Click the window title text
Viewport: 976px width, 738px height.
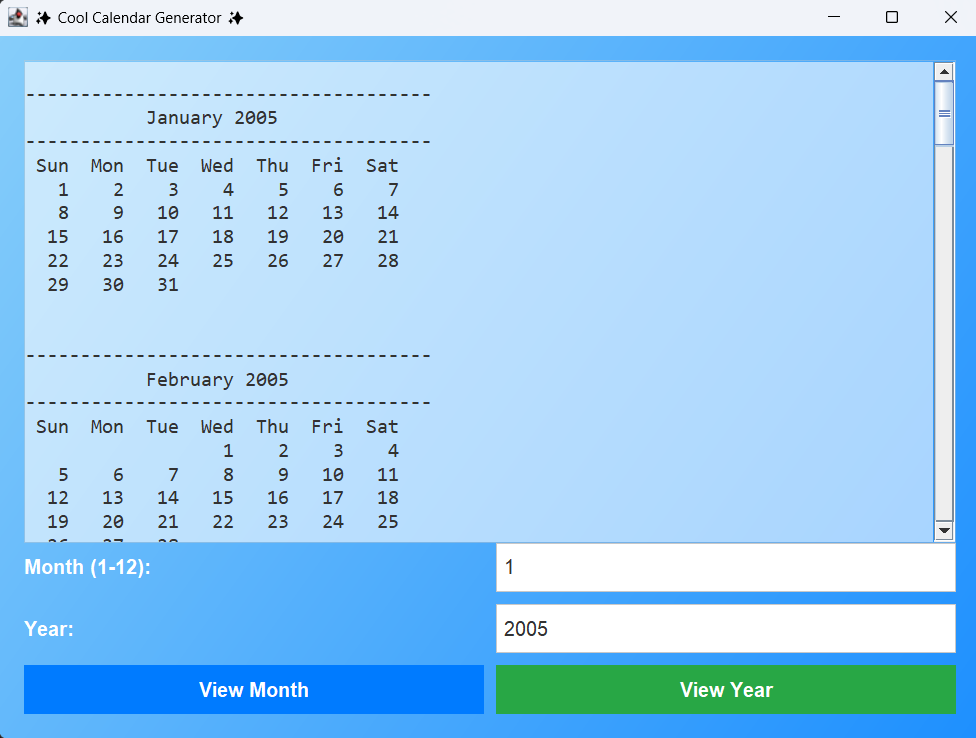click(139, 17)
